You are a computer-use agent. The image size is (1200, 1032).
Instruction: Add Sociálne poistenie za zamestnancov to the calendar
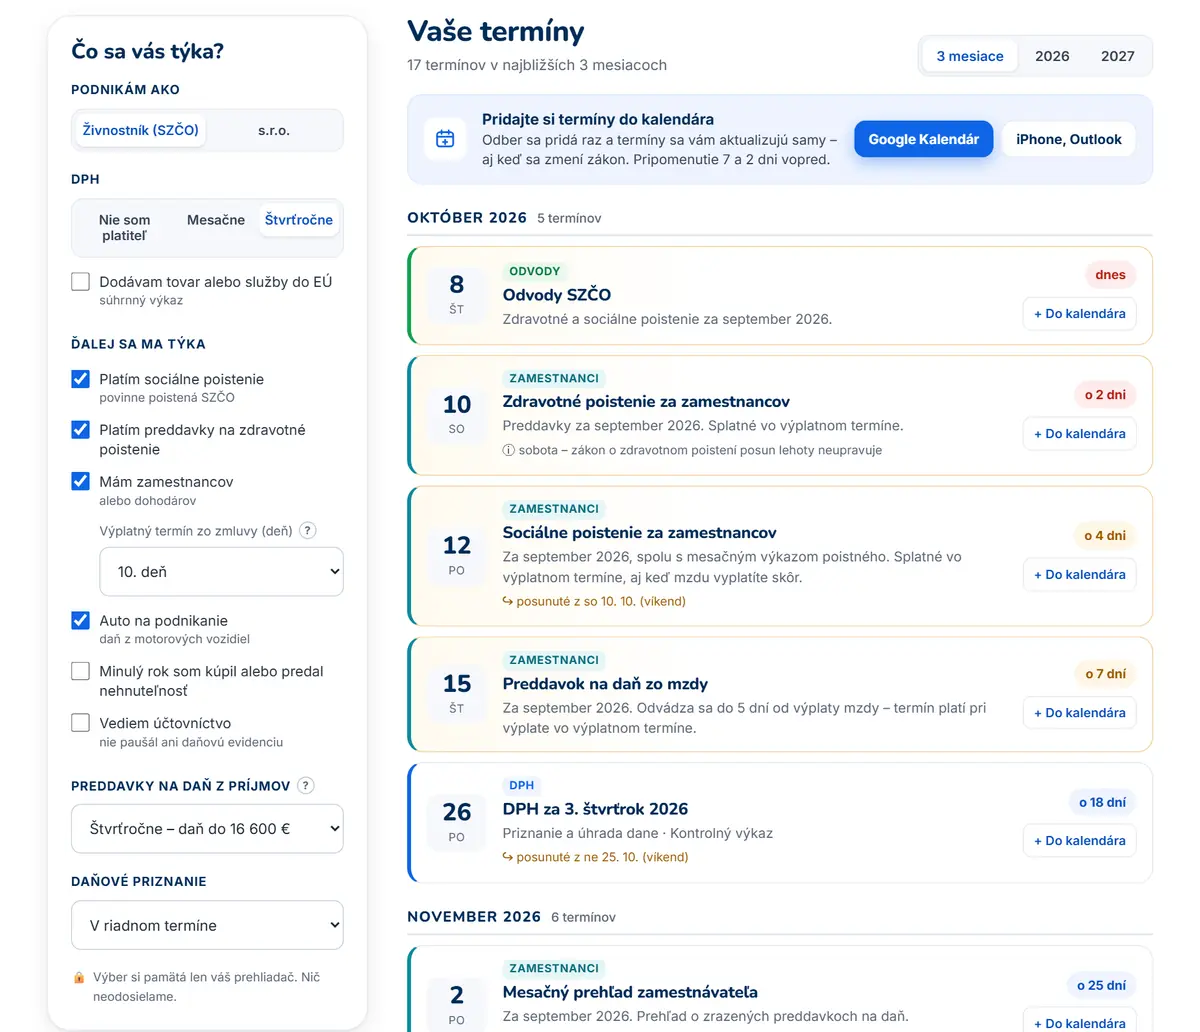[1080, 575]
